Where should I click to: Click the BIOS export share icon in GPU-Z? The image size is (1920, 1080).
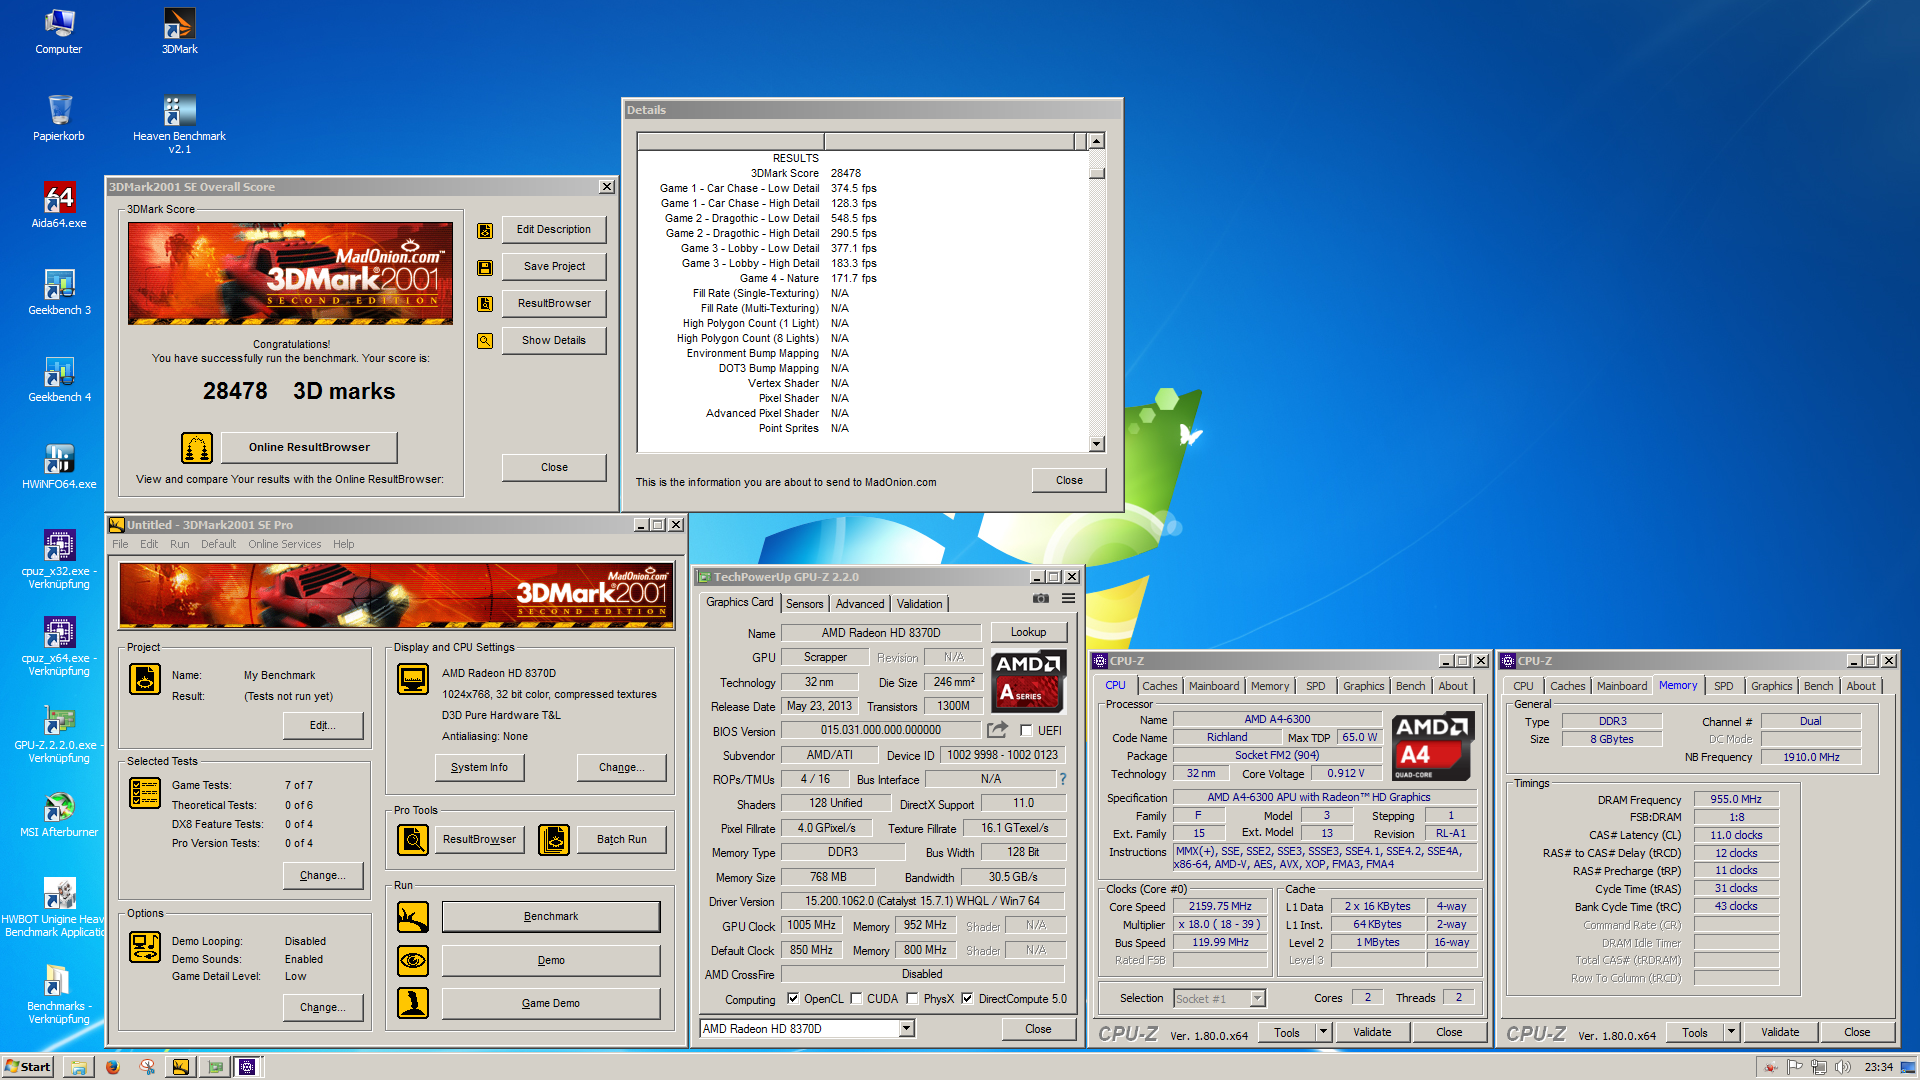pyautogui.click(x=997, y=730)
